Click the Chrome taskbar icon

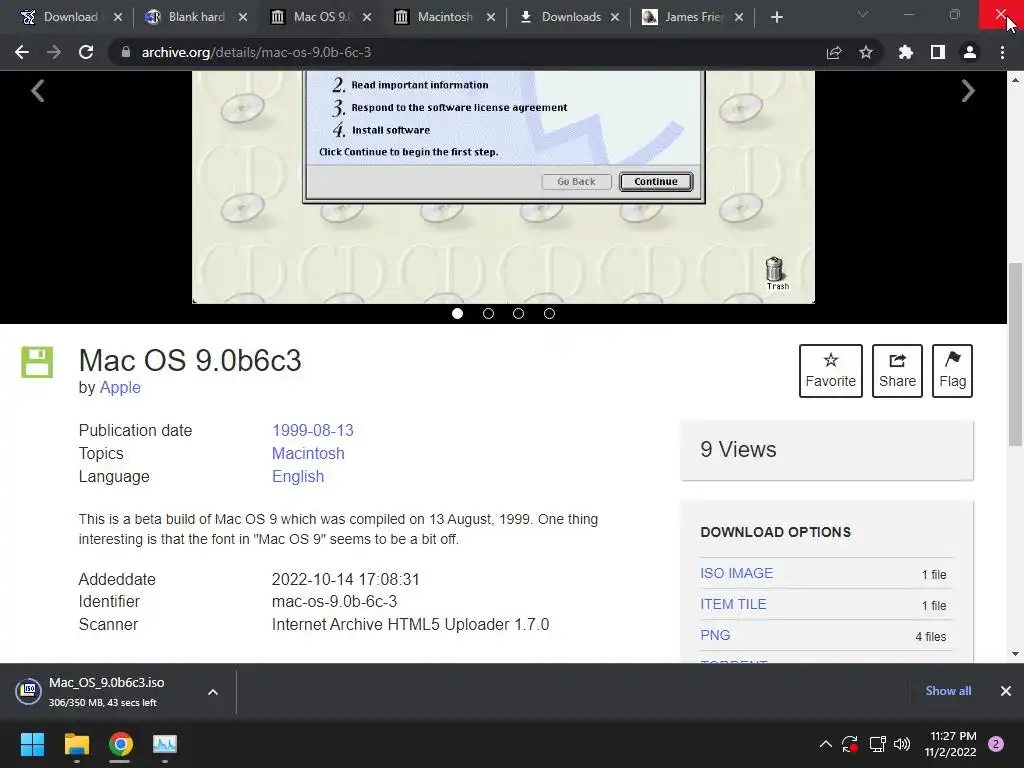click(121, 744)
